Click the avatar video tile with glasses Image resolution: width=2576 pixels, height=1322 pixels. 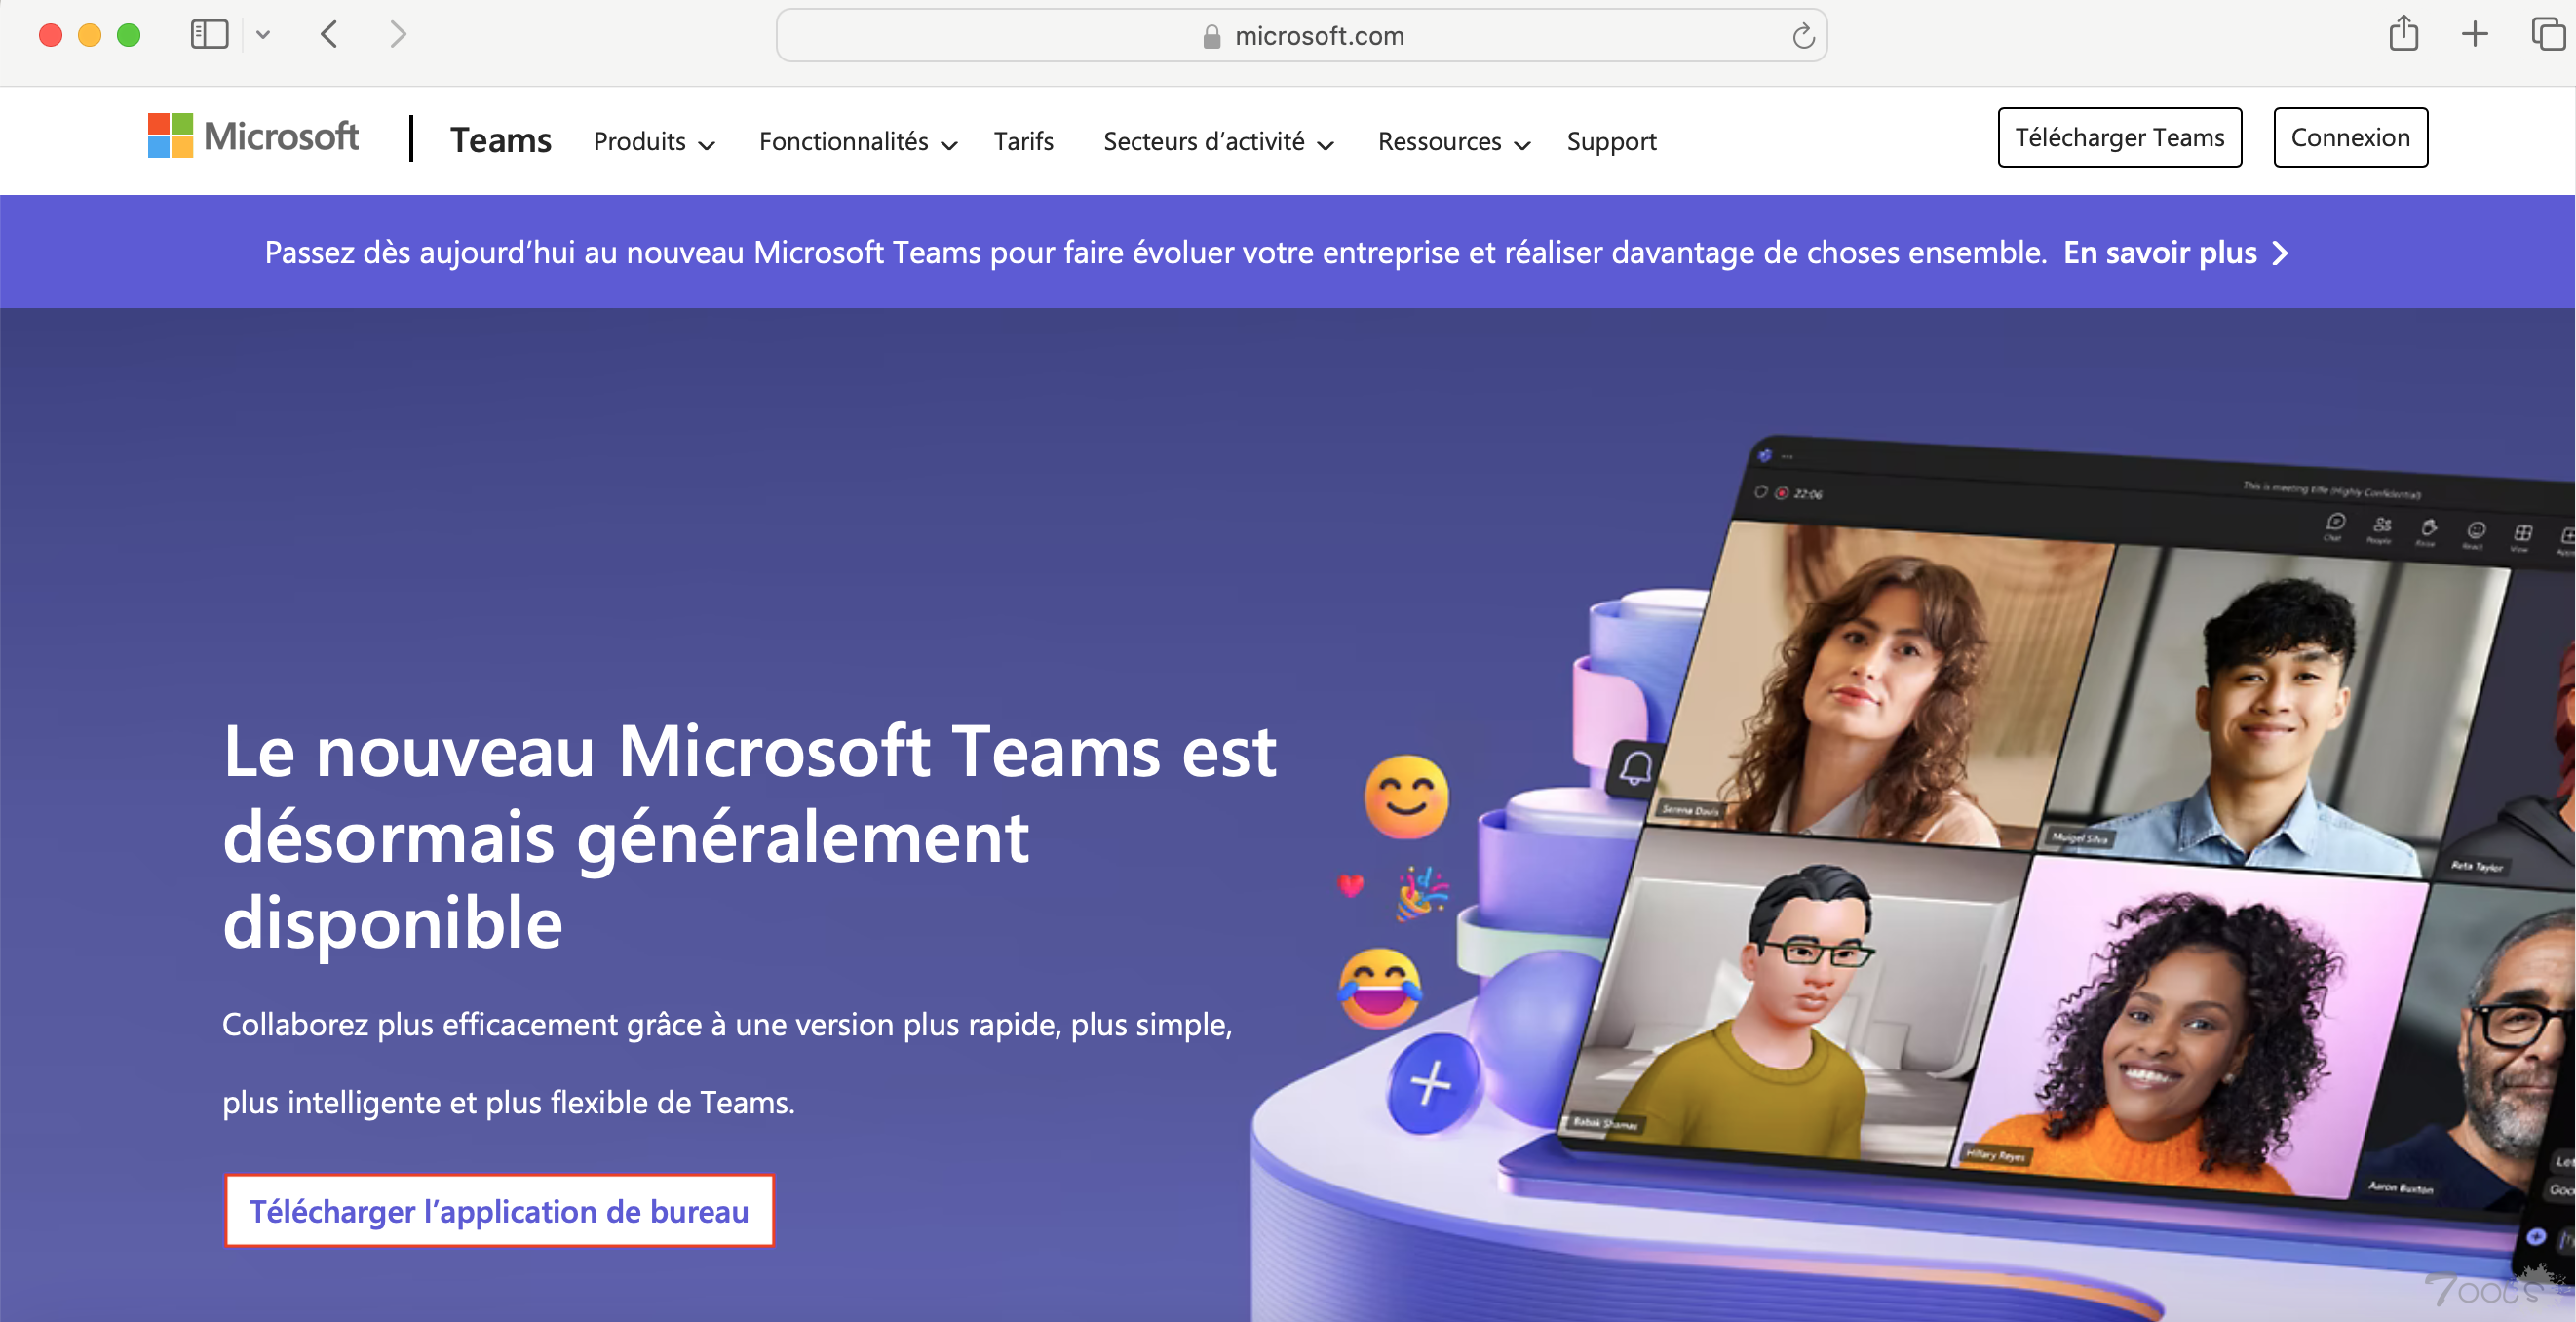(1795, 995)
